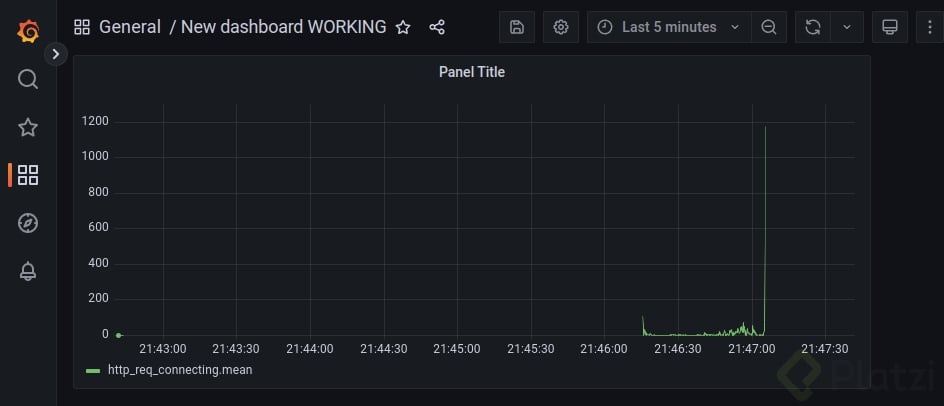This screenshot has width=944, height=406.
Task: Open the search dashboards magnifier icon
Action: (x=28, y=79)
